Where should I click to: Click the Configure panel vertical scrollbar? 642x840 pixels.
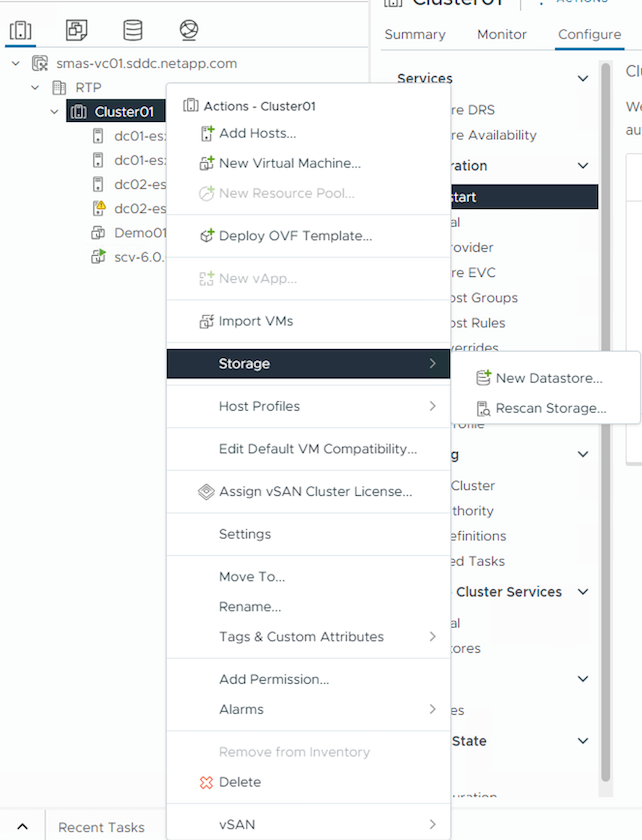[606, 400]
